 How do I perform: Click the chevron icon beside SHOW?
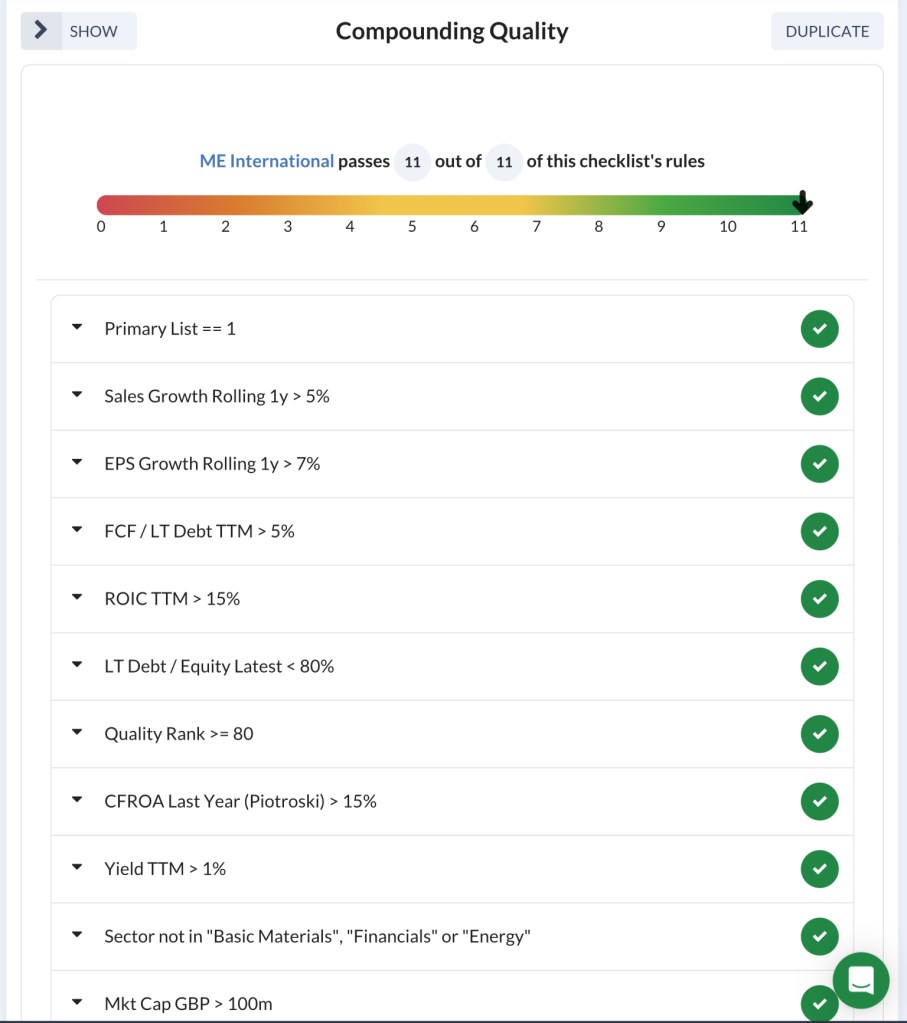click(x=41, y=31)
